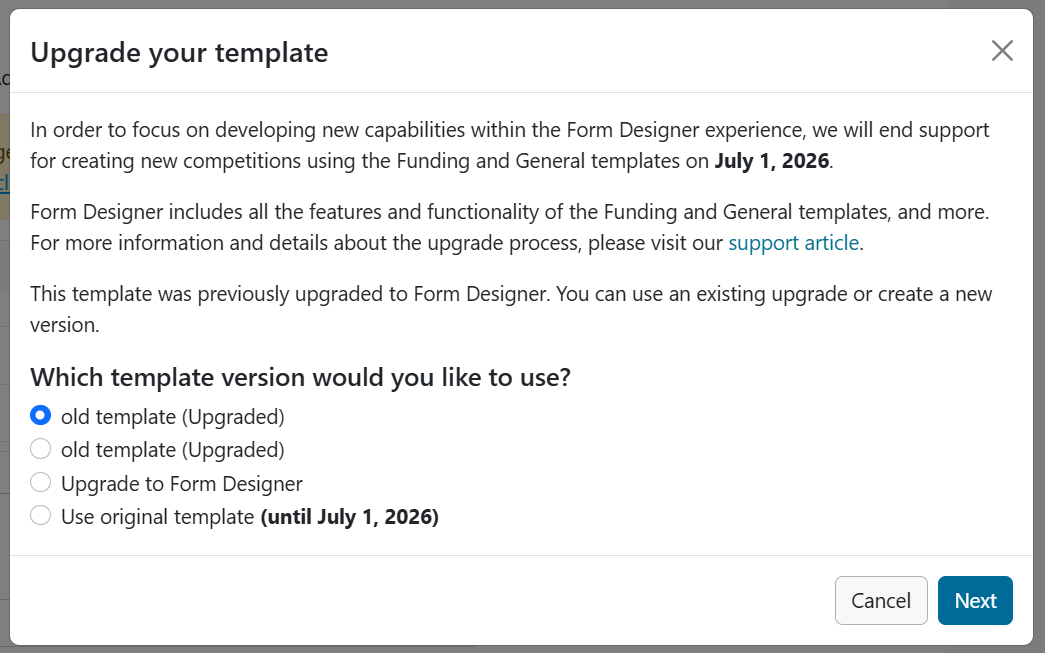Click the close cross in the corner
This screenshot has width=1045, height=653.
[x=1002, y=50]
